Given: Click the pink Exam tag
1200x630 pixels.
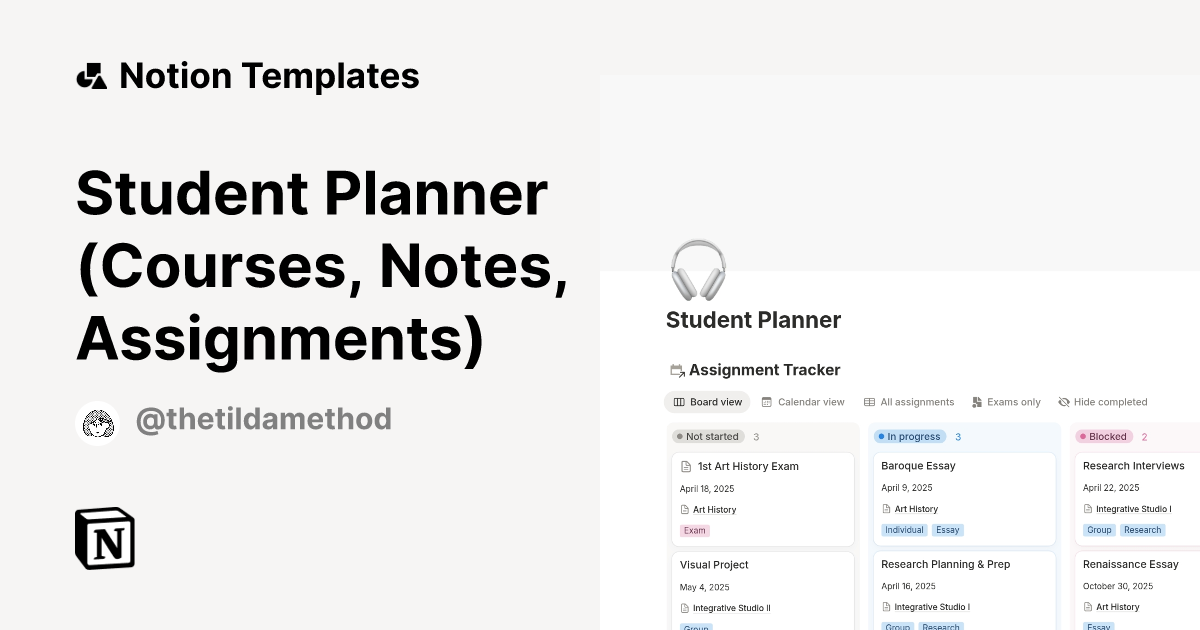Looking at the screenshot, I should coord(694,531).
